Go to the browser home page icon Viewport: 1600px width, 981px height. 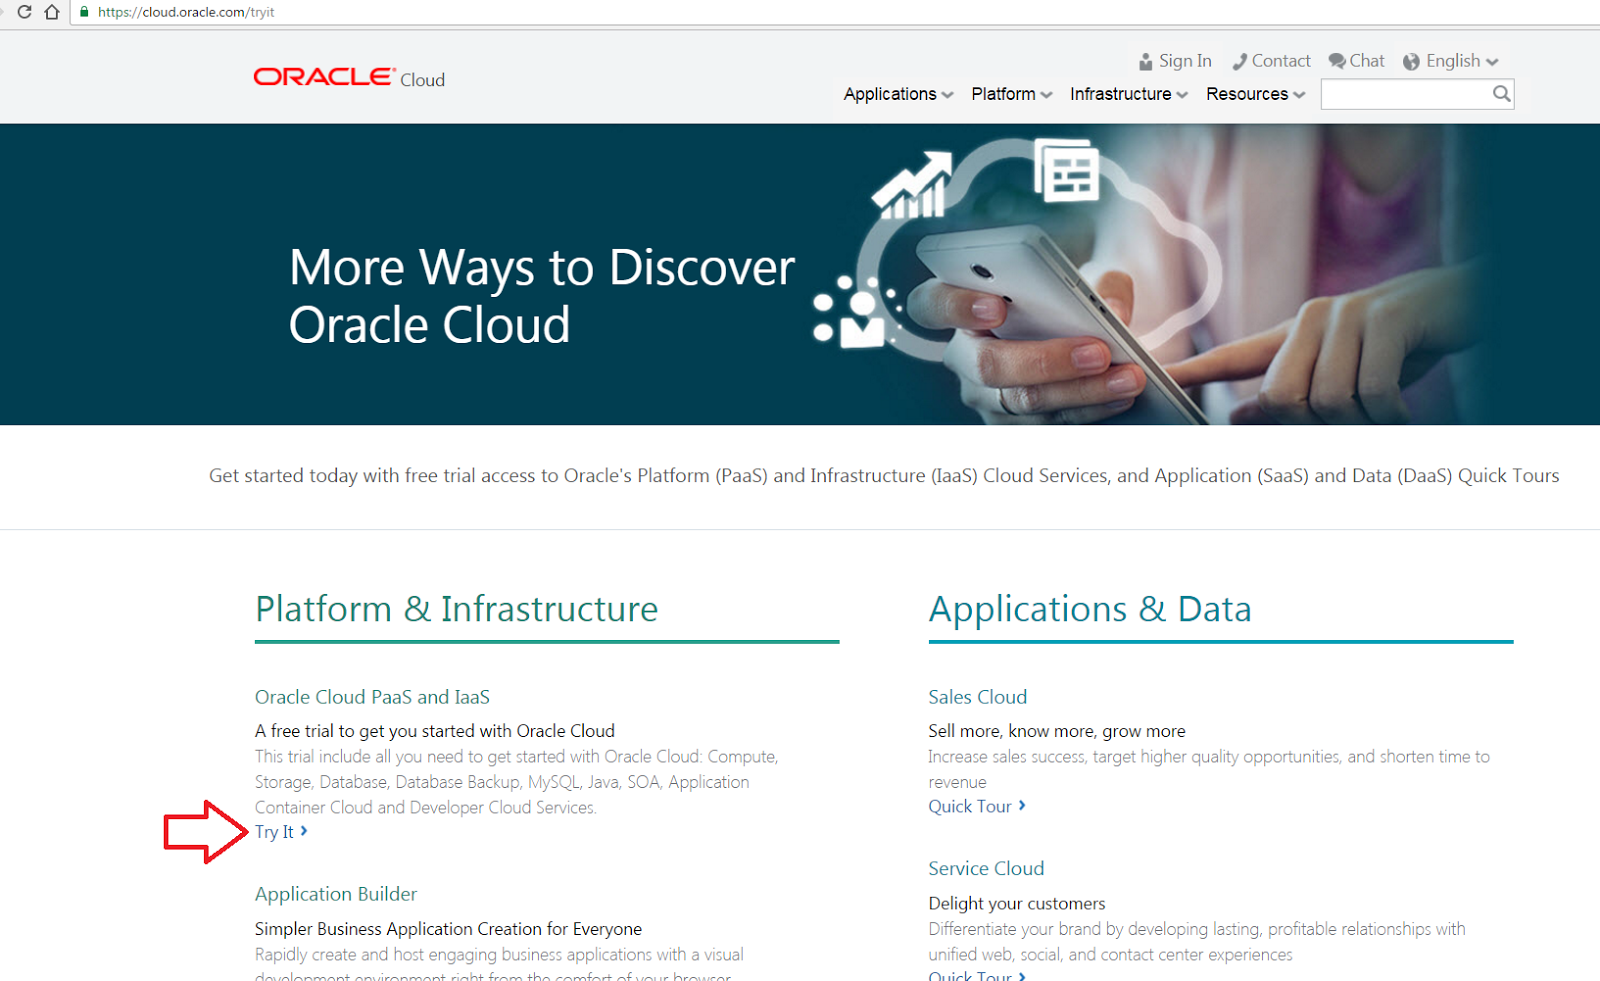[x=52, y=12]
